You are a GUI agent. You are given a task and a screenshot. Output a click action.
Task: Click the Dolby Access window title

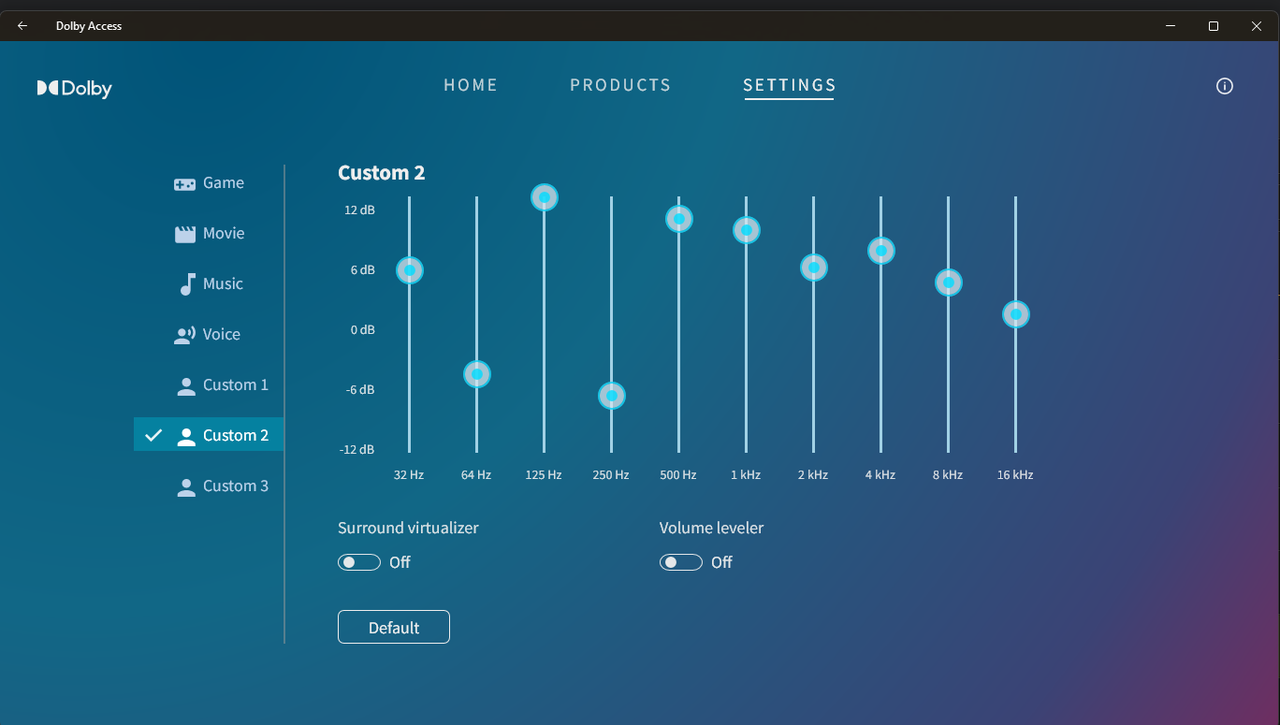(89, 26)
